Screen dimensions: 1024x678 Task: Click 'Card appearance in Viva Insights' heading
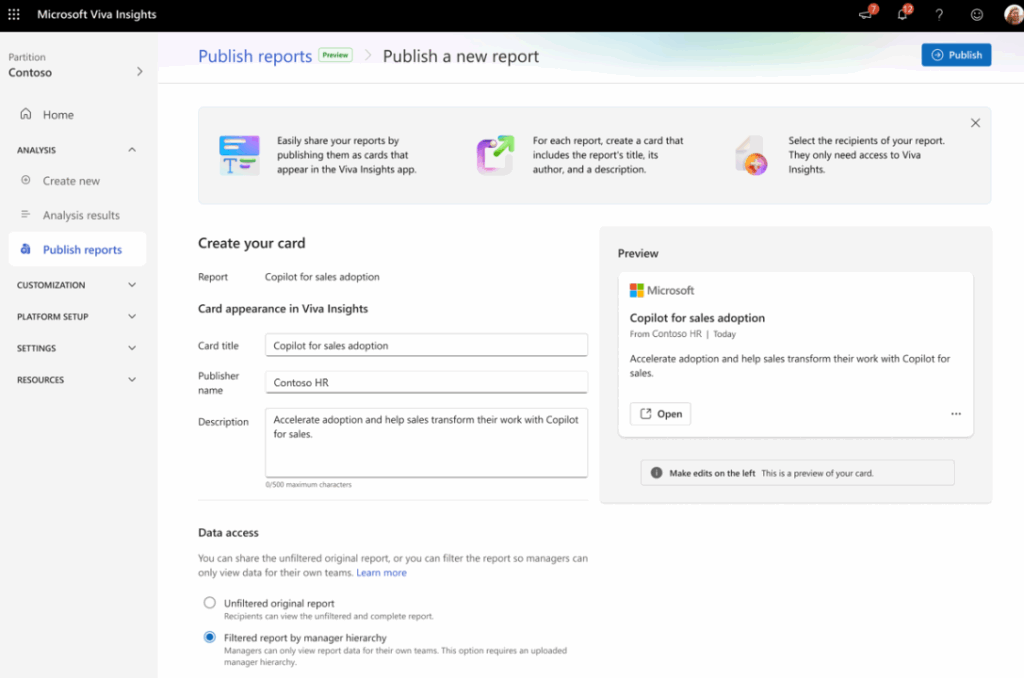point(283,308)
